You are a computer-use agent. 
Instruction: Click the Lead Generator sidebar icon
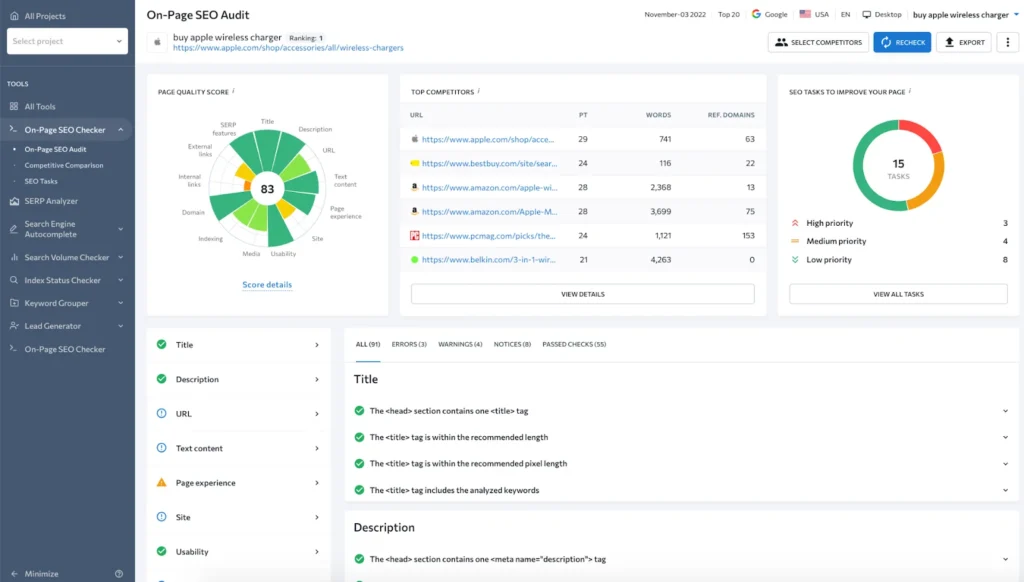(x=14, y=326)
